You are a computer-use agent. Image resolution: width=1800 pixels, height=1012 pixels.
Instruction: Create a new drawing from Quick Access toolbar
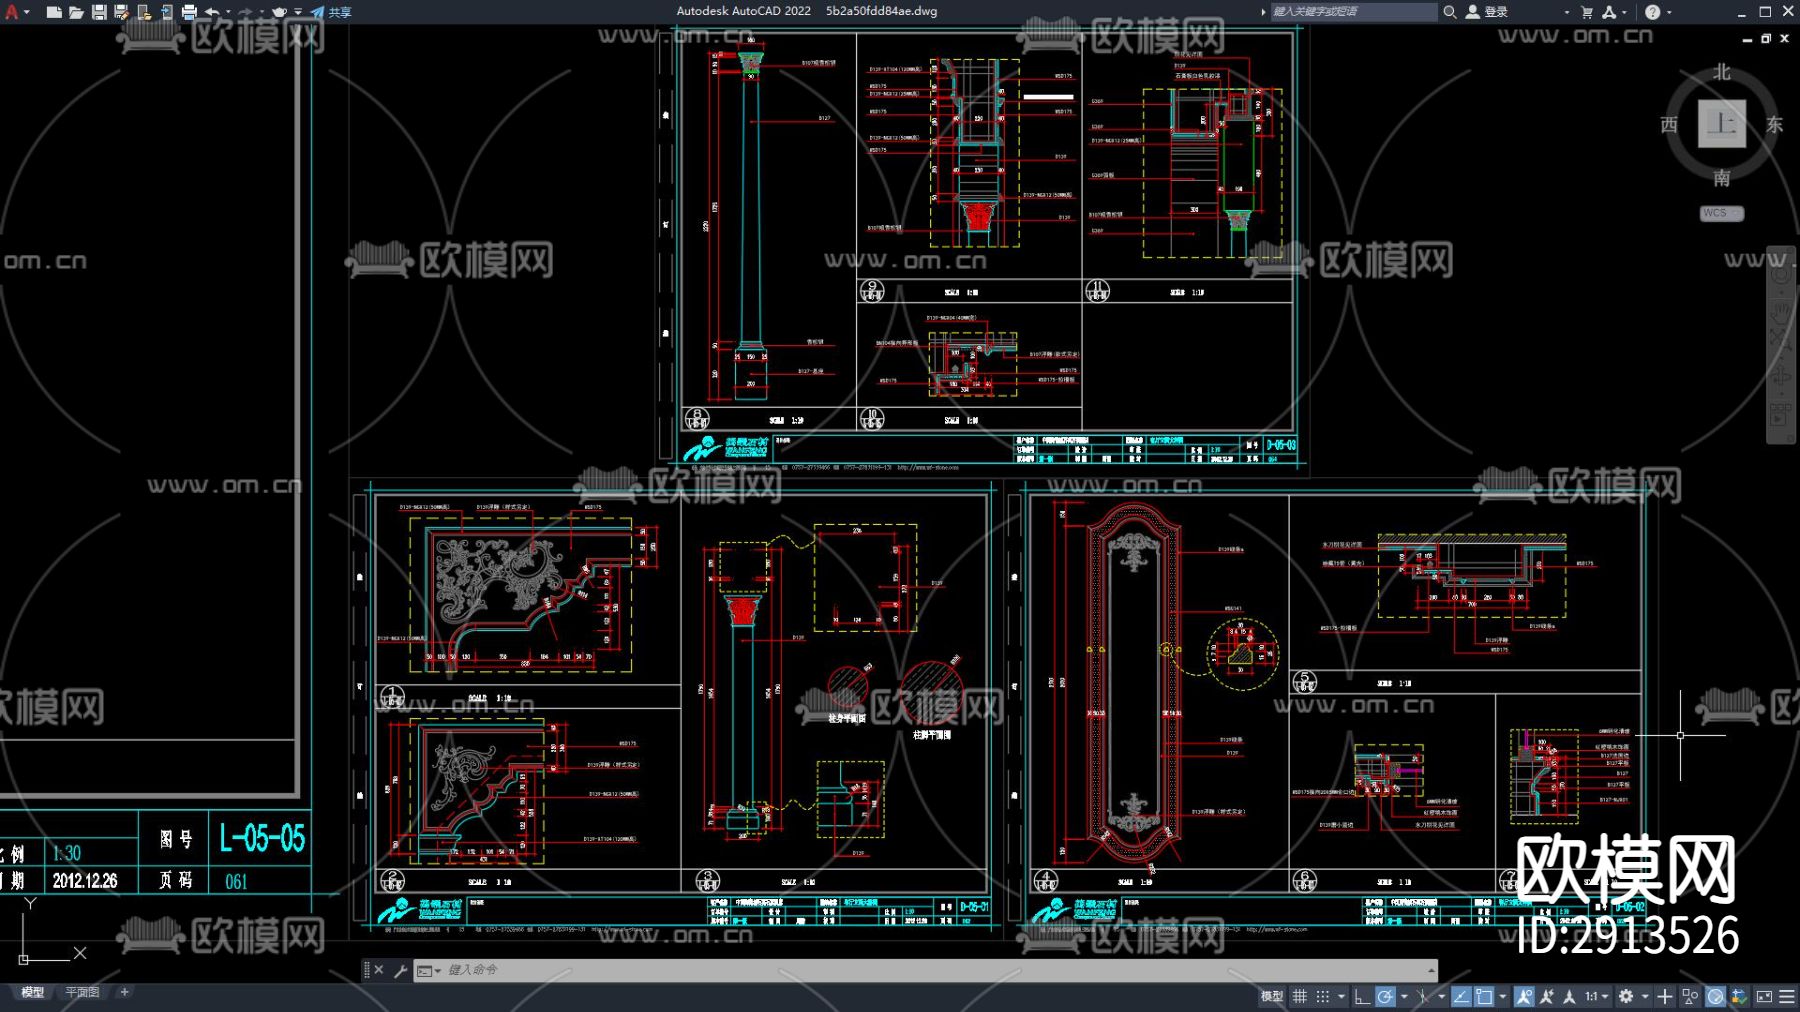(x=54, y=12)
